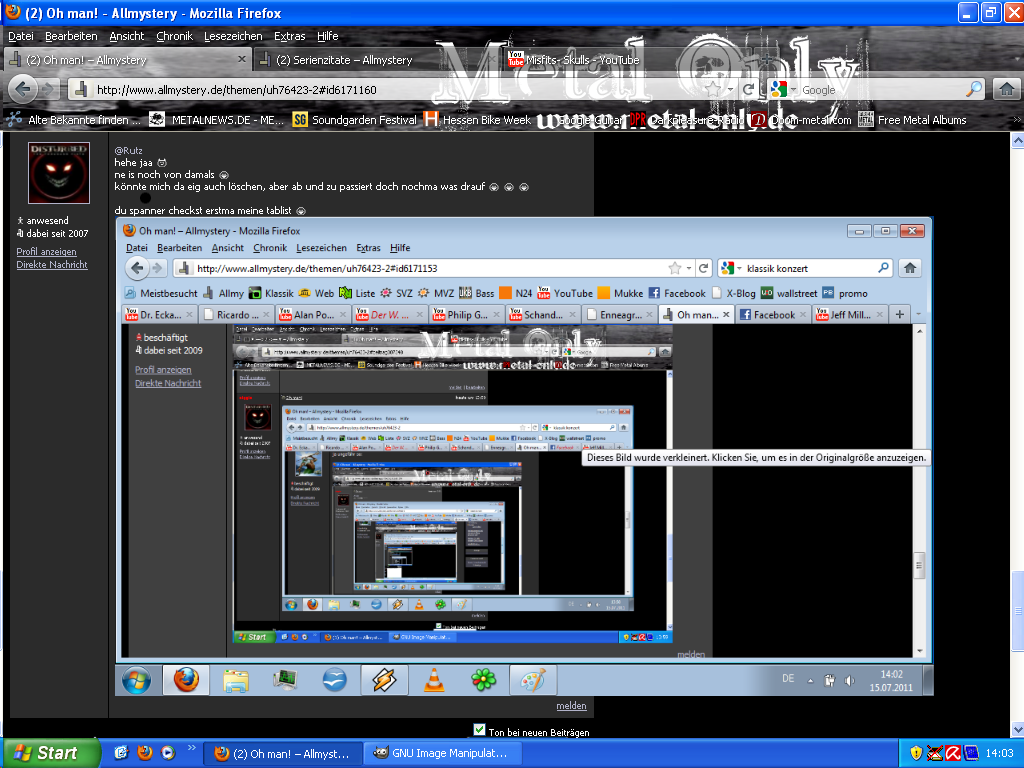Open the Darkpleasure Radio bookmark

coord(687,120)
